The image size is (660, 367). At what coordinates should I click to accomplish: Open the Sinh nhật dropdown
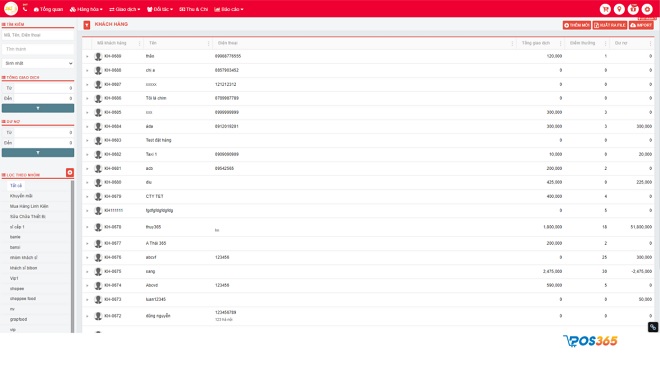38,63
